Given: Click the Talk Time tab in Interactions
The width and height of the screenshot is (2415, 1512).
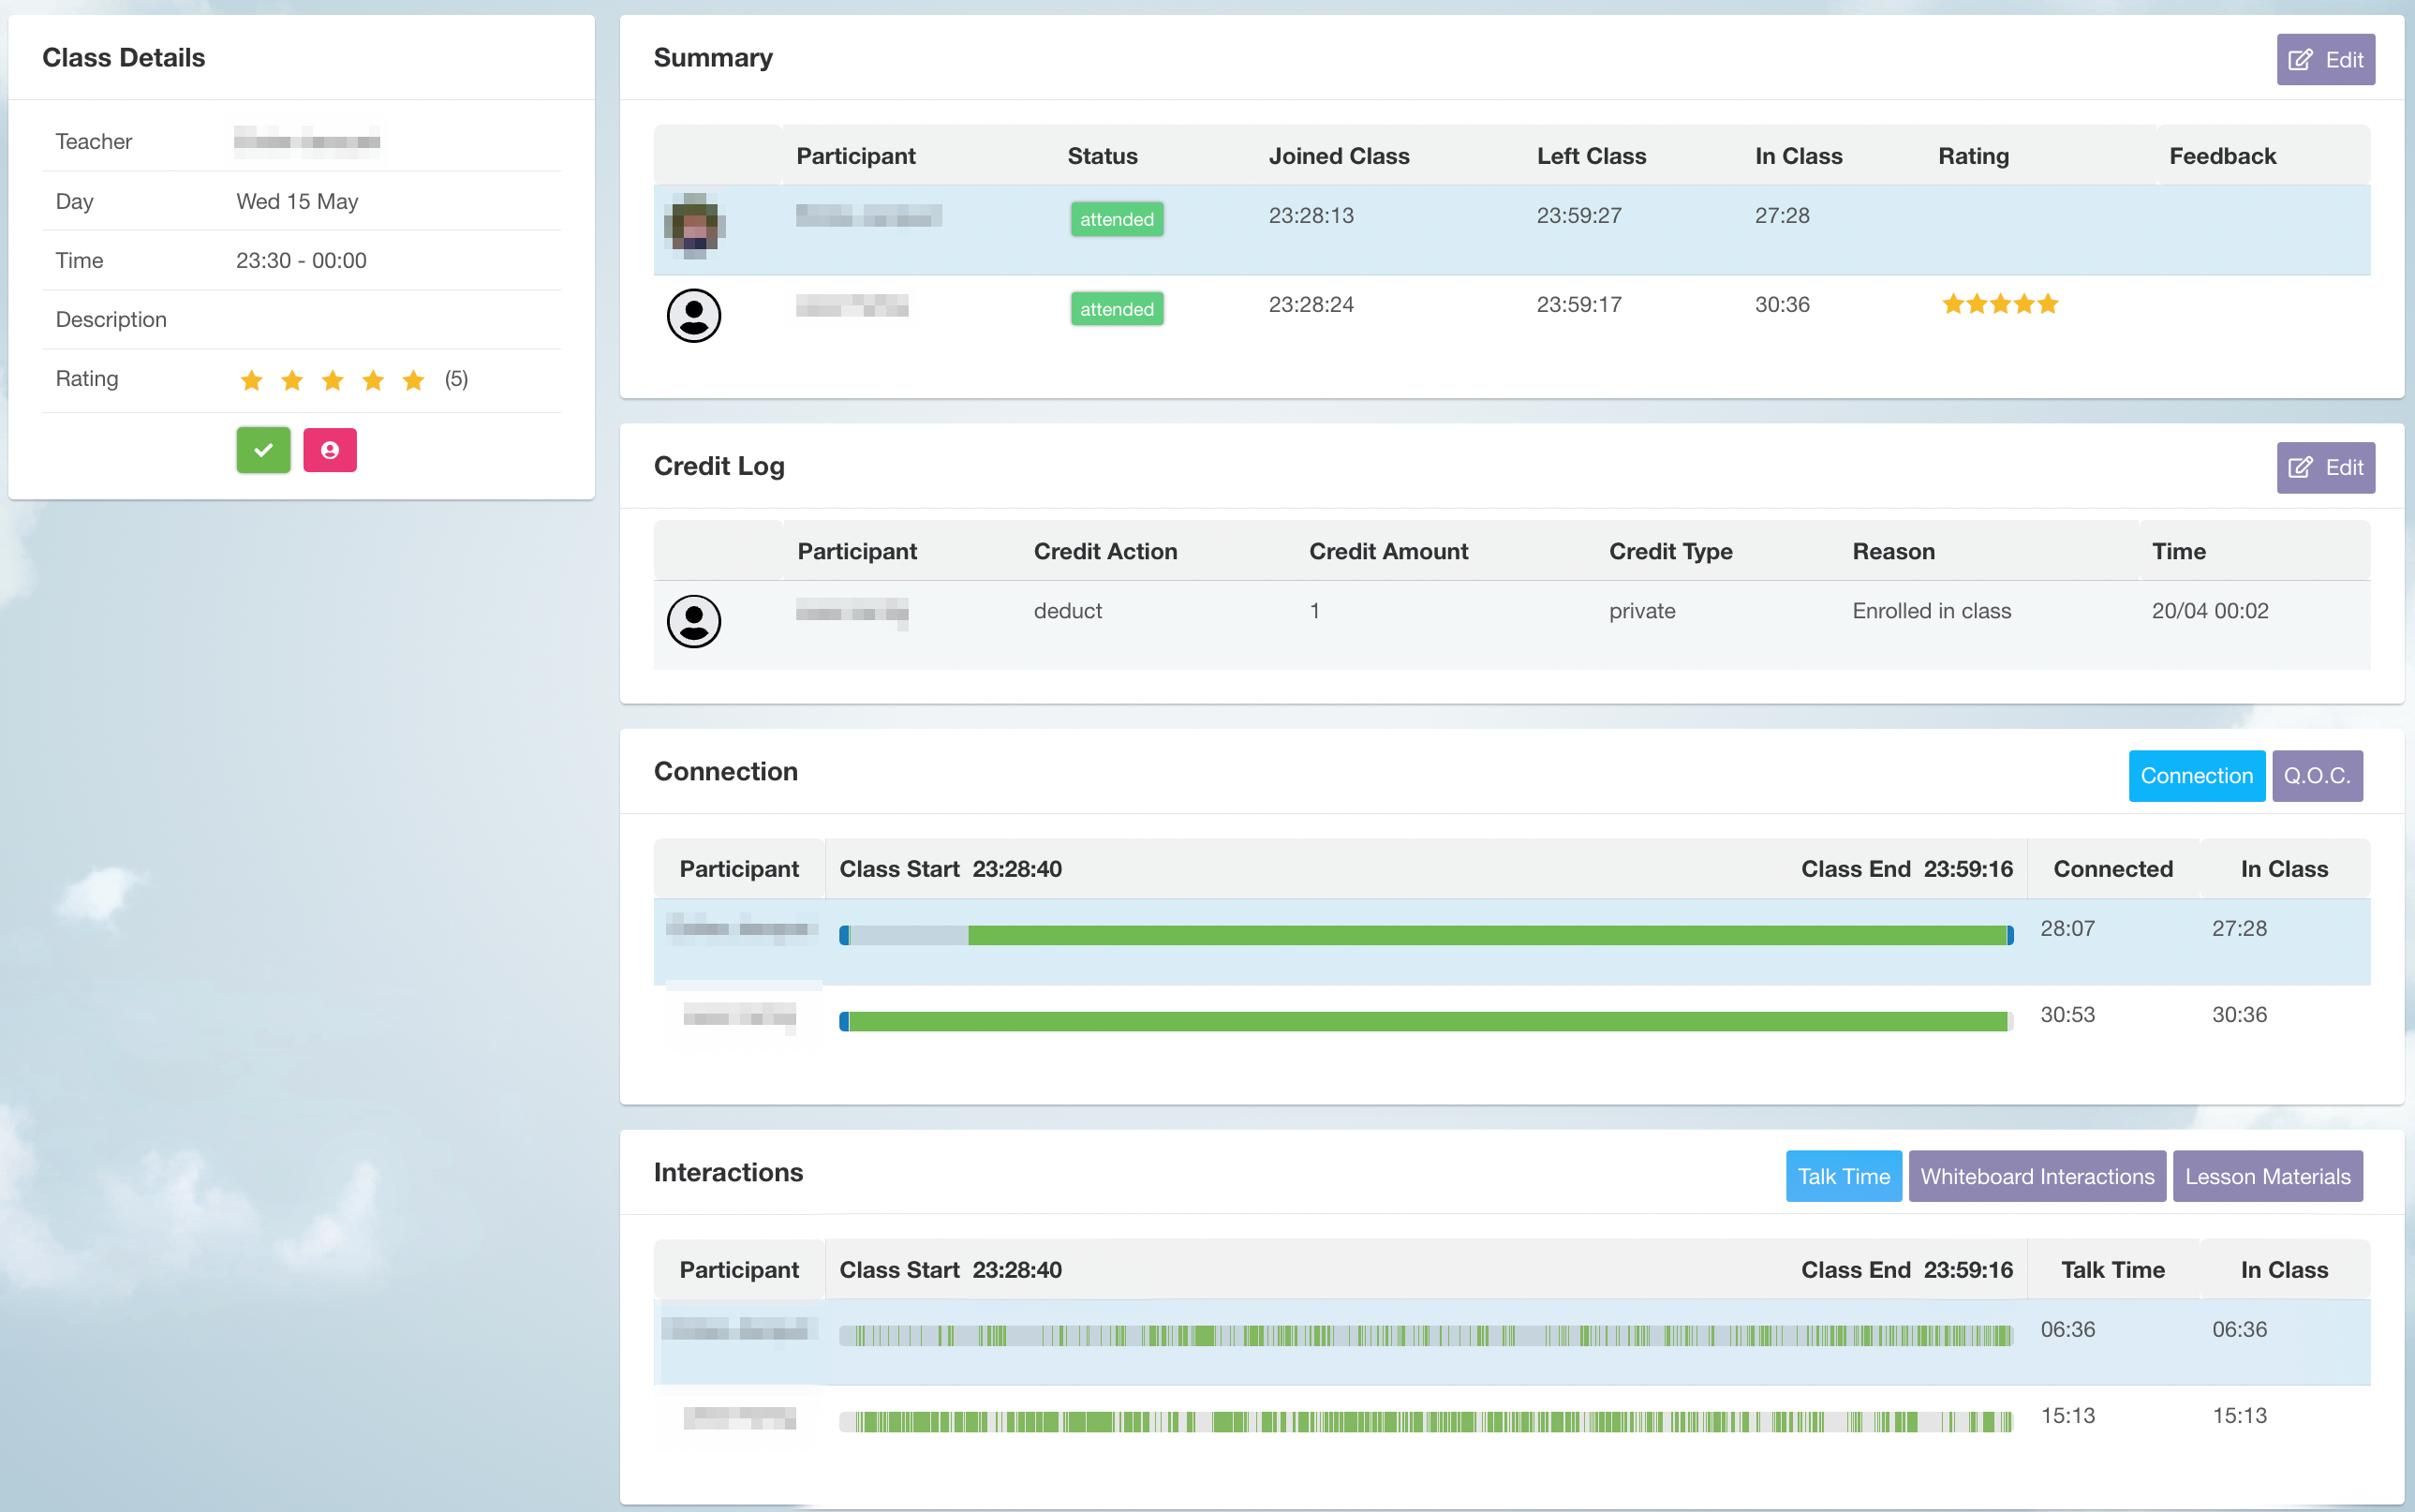Looking at the screenshot, I should pos(1842,1176).
